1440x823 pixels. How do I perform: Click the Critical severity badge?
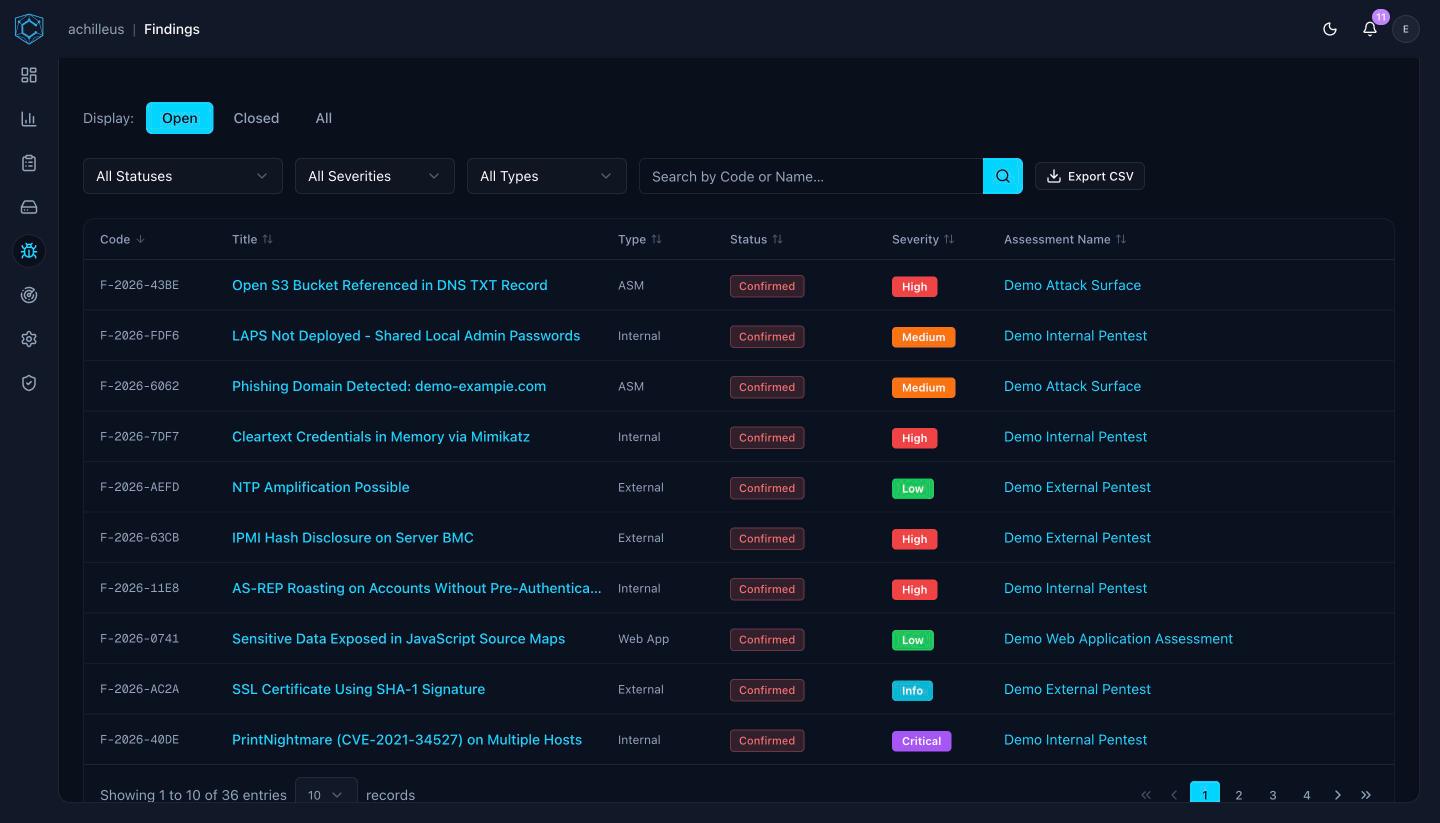coord(921,741)
